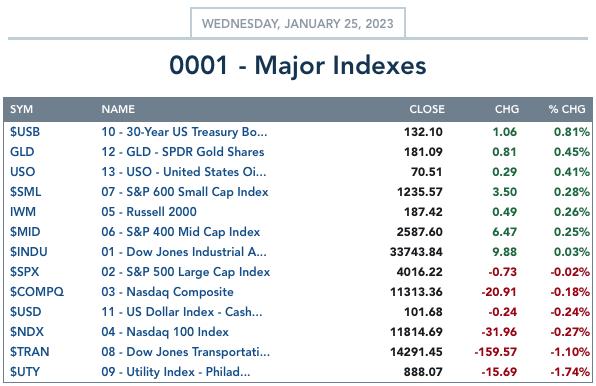Click the Wednesday, January 25, 2023 date tab
Screen dimensions: 596x386
[298, 23]
